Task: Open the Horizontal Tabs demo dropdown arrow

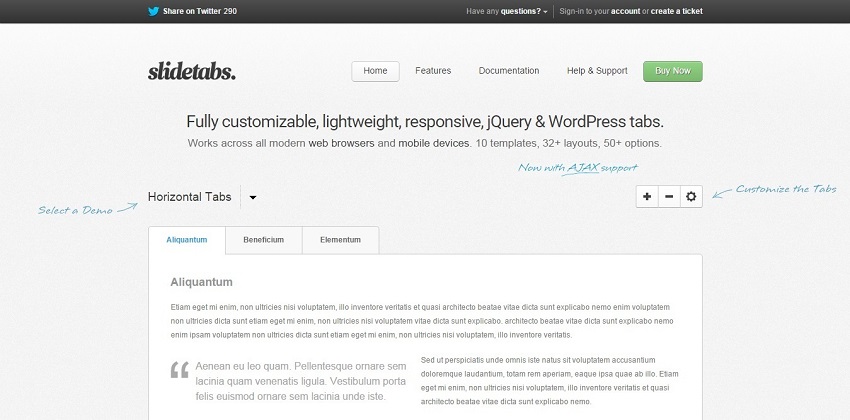Action: click(x=253, y=197)
